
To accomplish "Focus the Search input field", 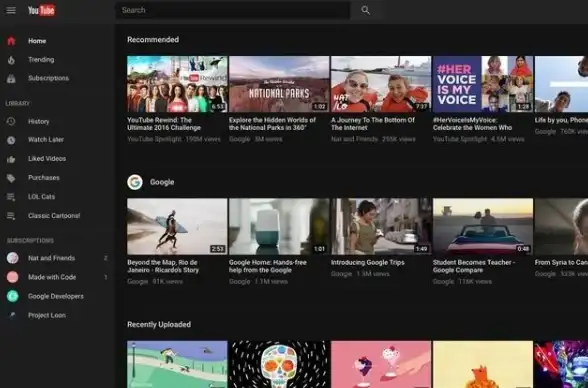I will point(233,10).
